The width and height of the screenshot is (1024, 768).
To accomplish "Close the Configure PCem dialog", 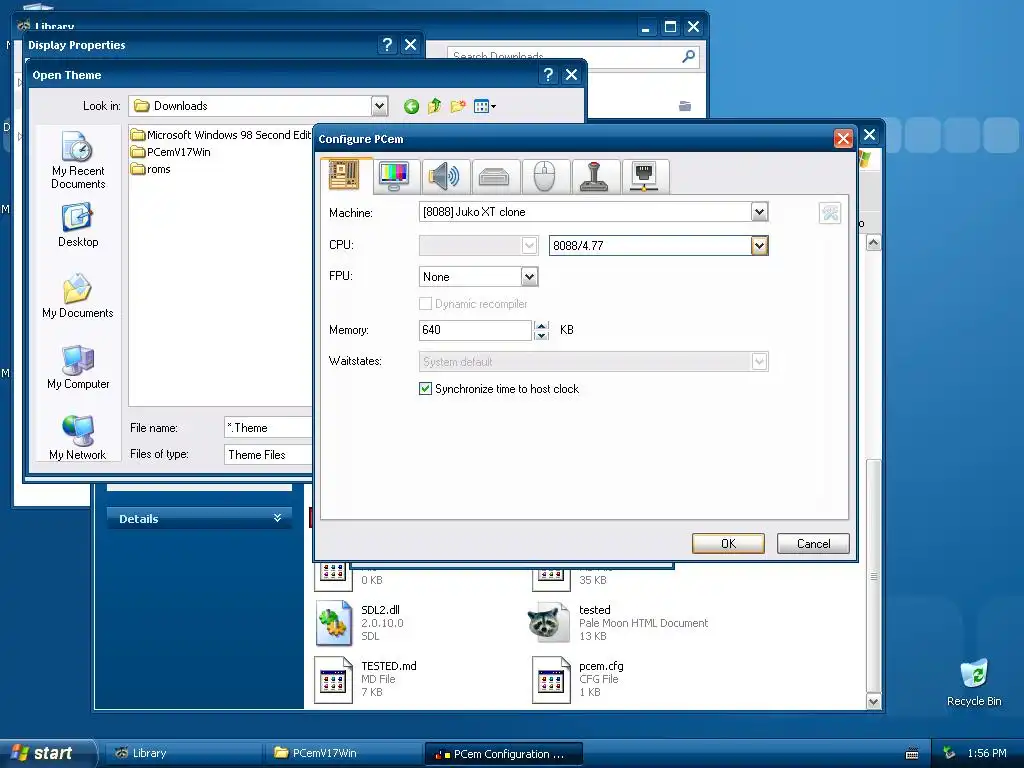I will [x=842, y=138].
